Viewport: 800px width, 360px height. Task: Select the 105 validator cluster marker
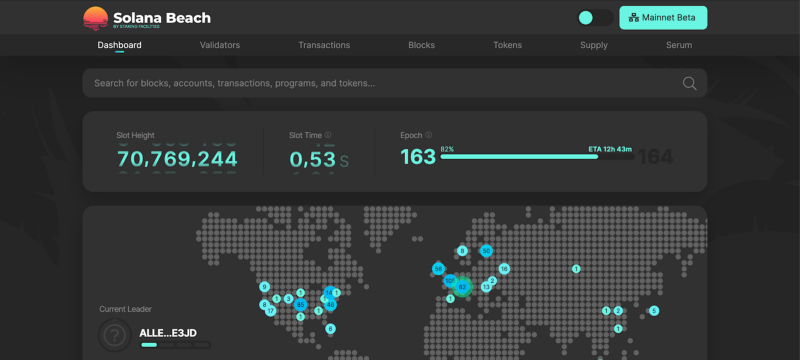click(450, 280)
